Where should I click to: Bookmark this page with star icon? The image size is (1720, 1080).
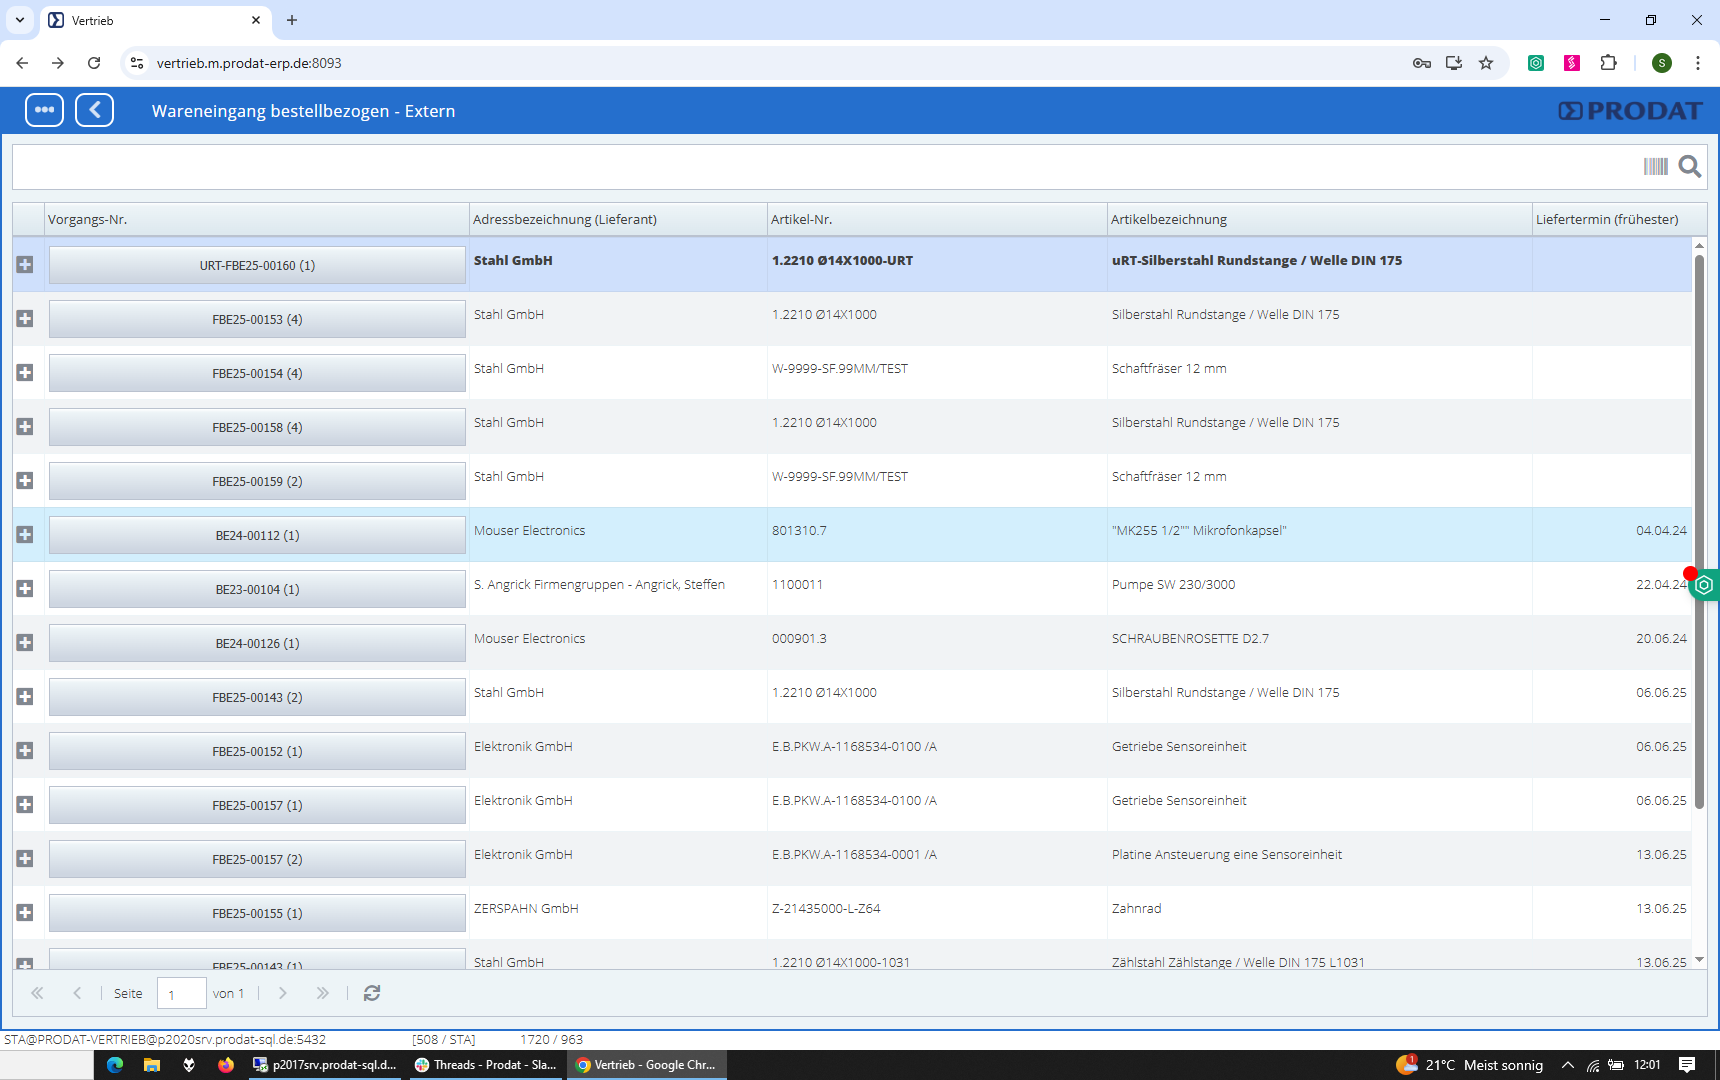click(x=1486, y=63)
